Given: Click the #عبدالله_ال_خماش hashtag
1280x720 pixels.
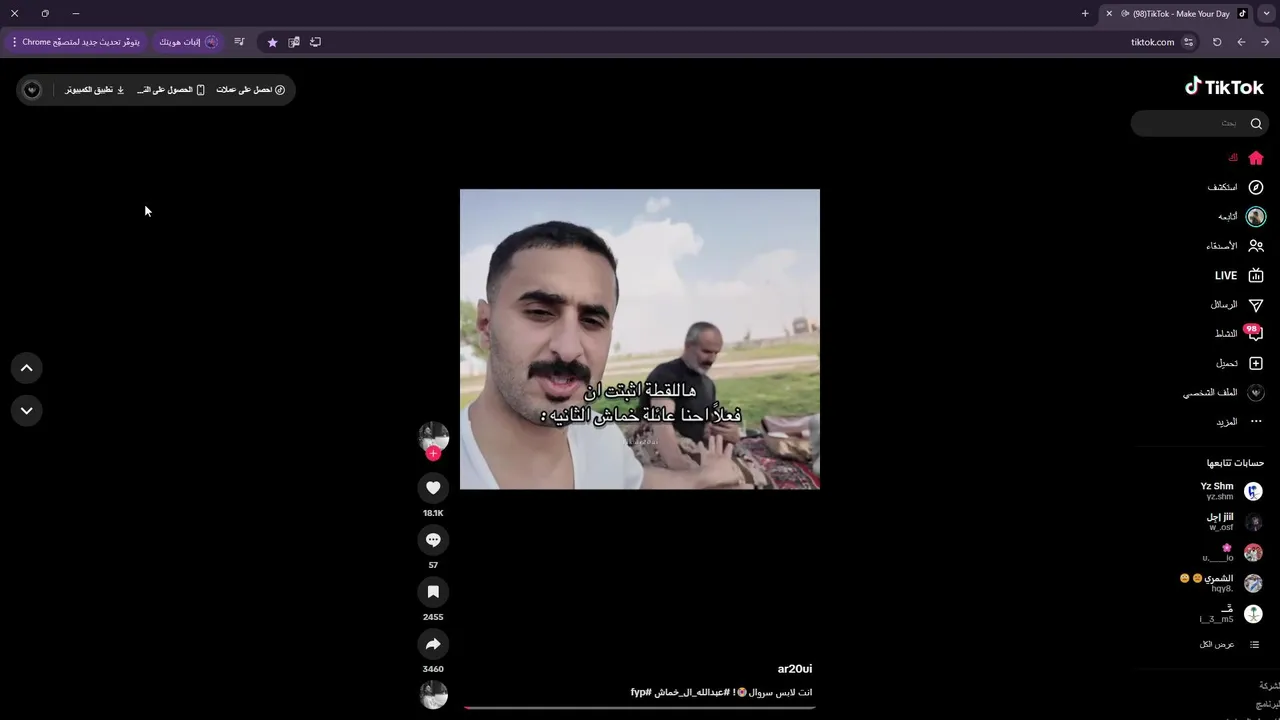Looking at the screenshot, I should 692,692.
